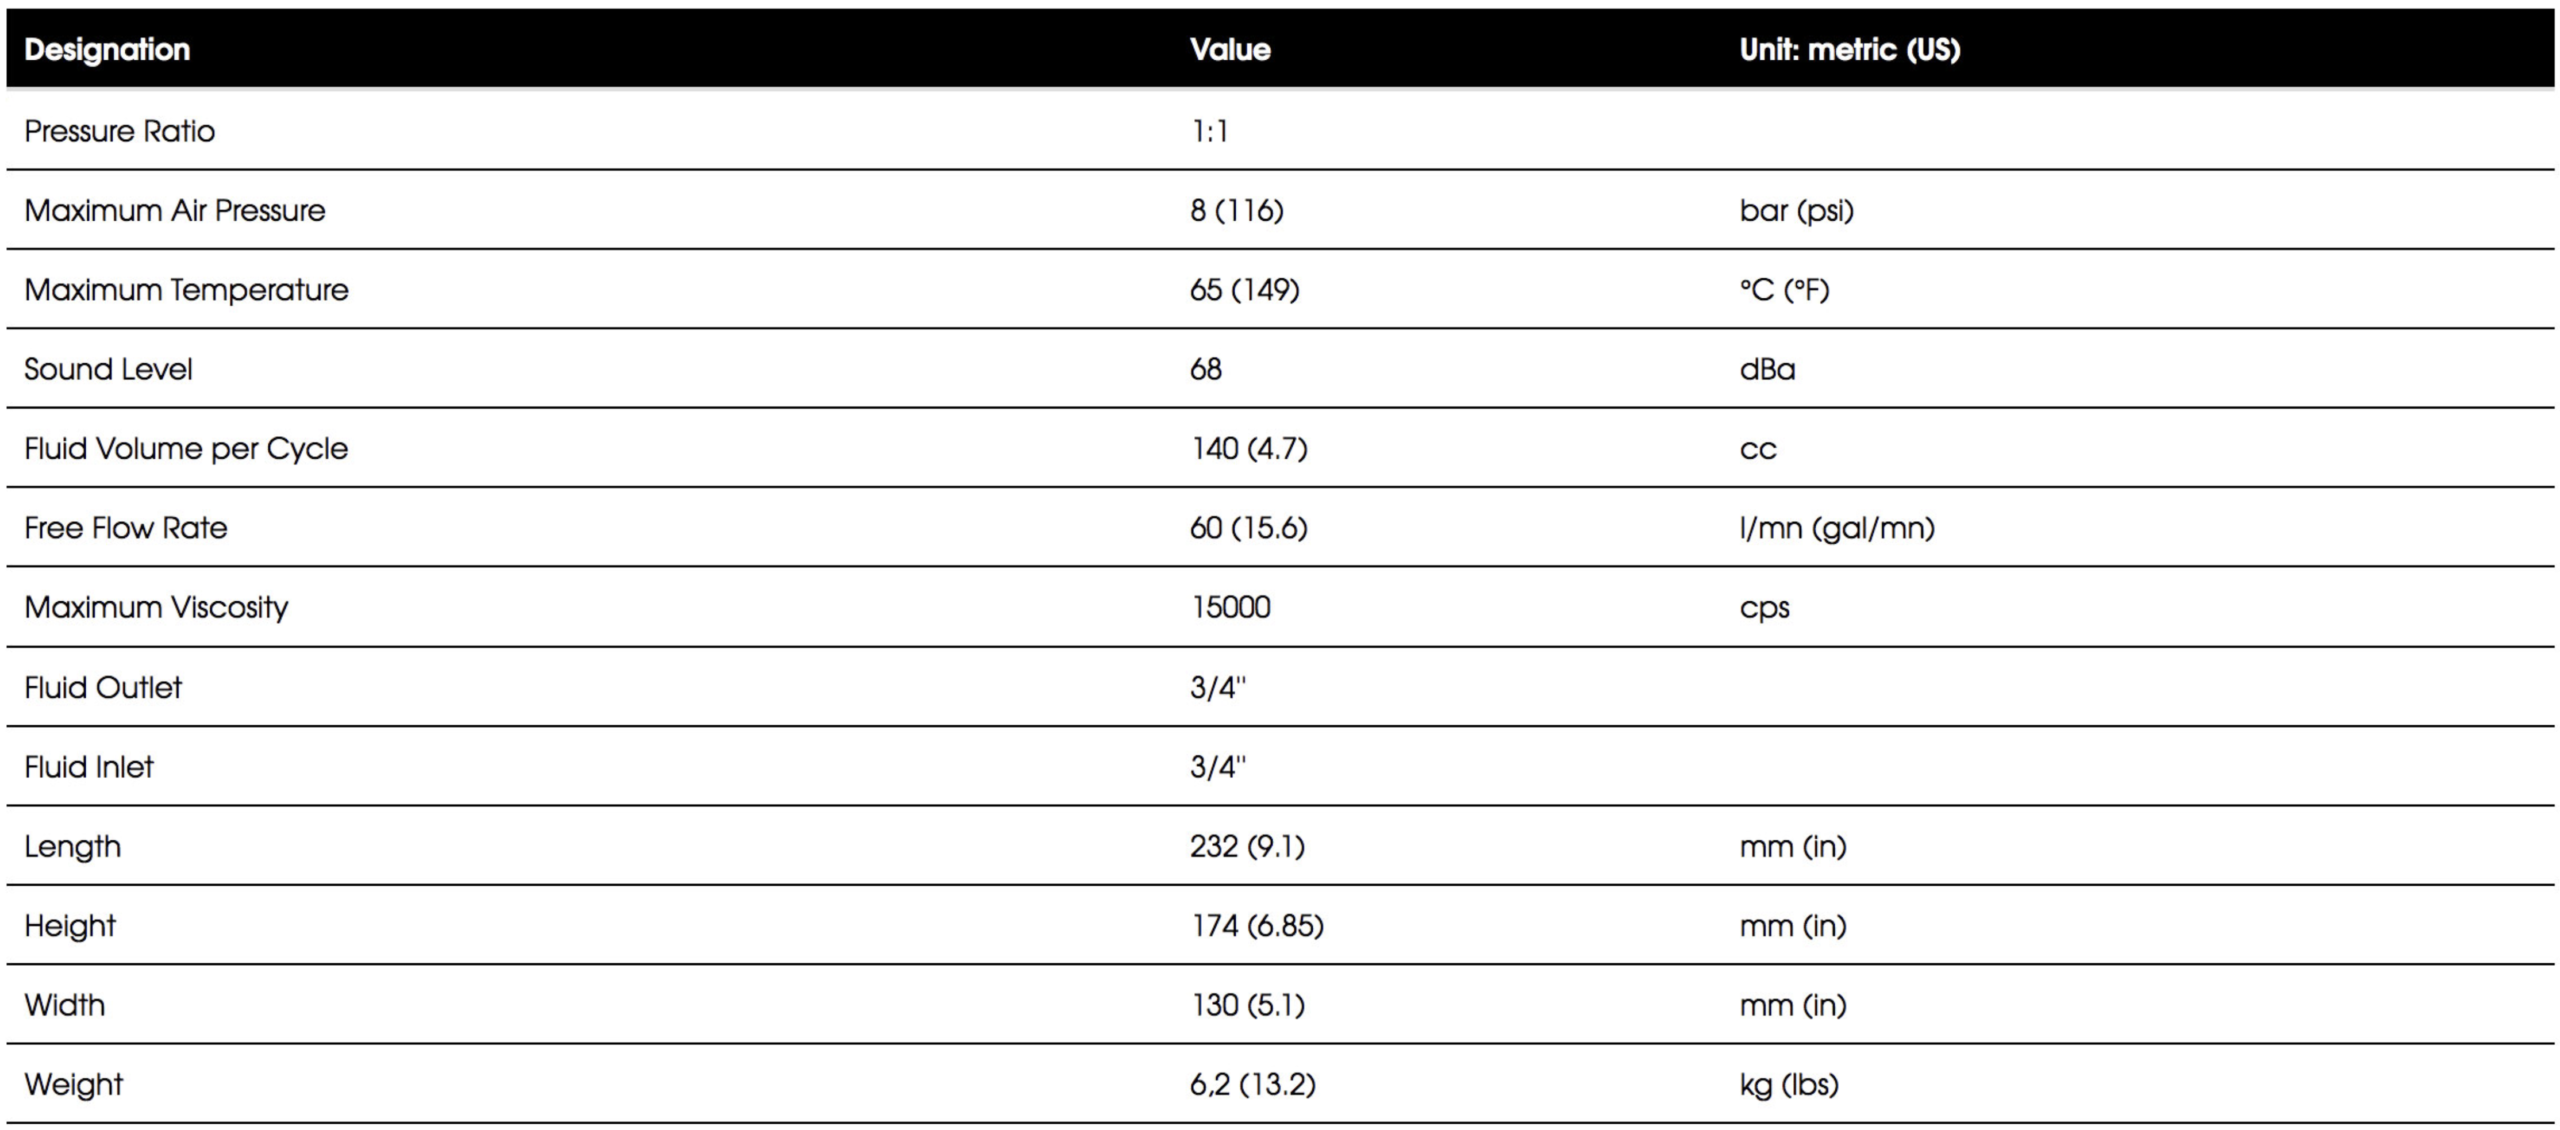Select the Sound Level row label
2560x1130 pixels.
108,369
